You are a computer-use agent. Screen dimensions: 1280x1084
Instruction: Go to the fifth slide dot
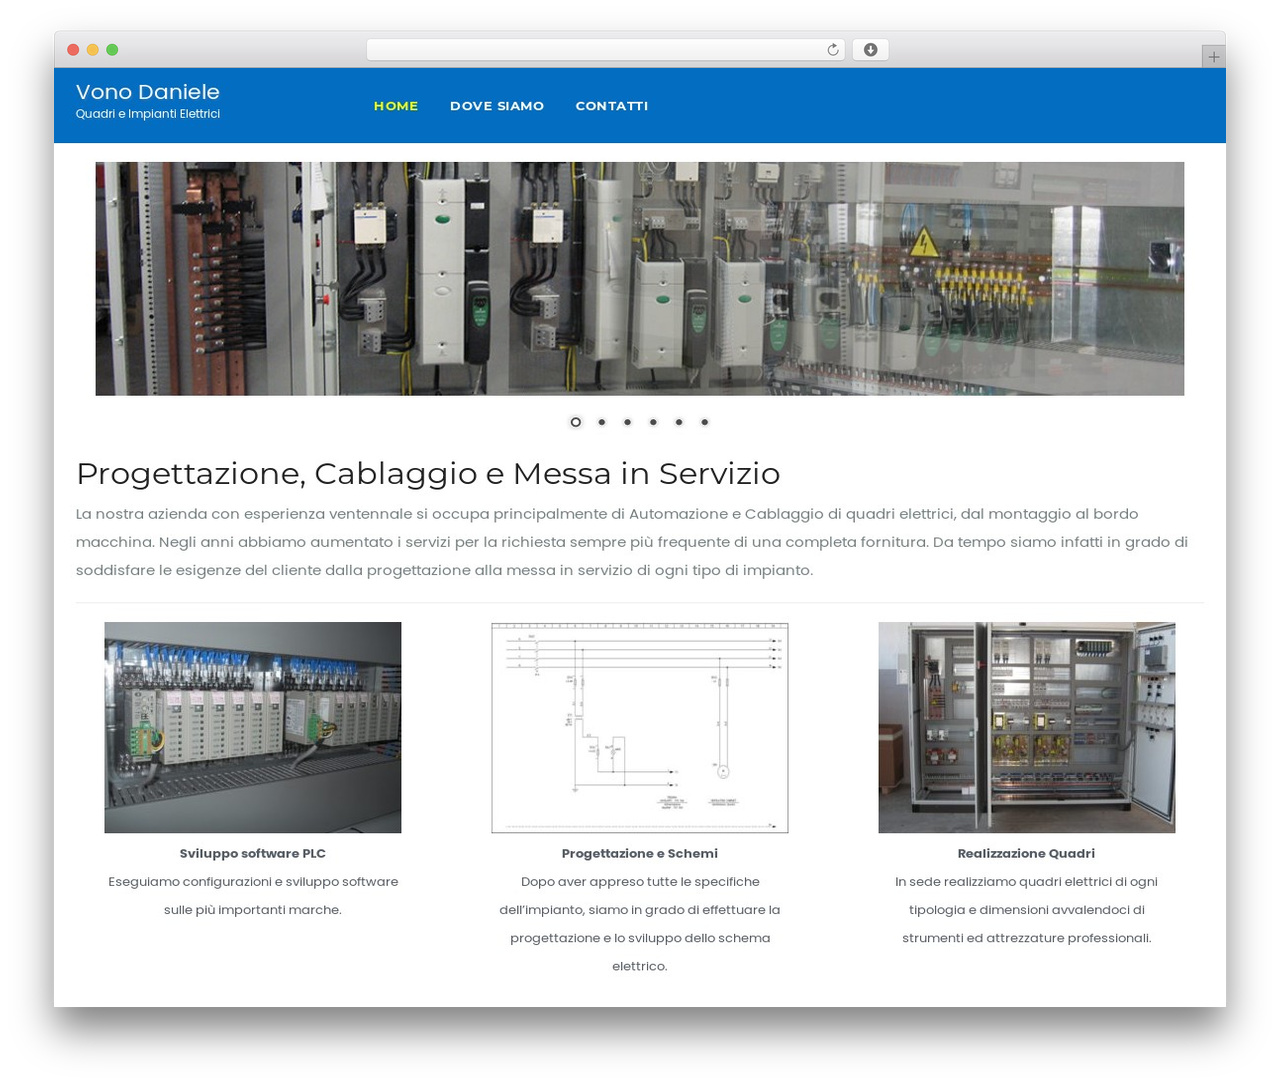679,422
